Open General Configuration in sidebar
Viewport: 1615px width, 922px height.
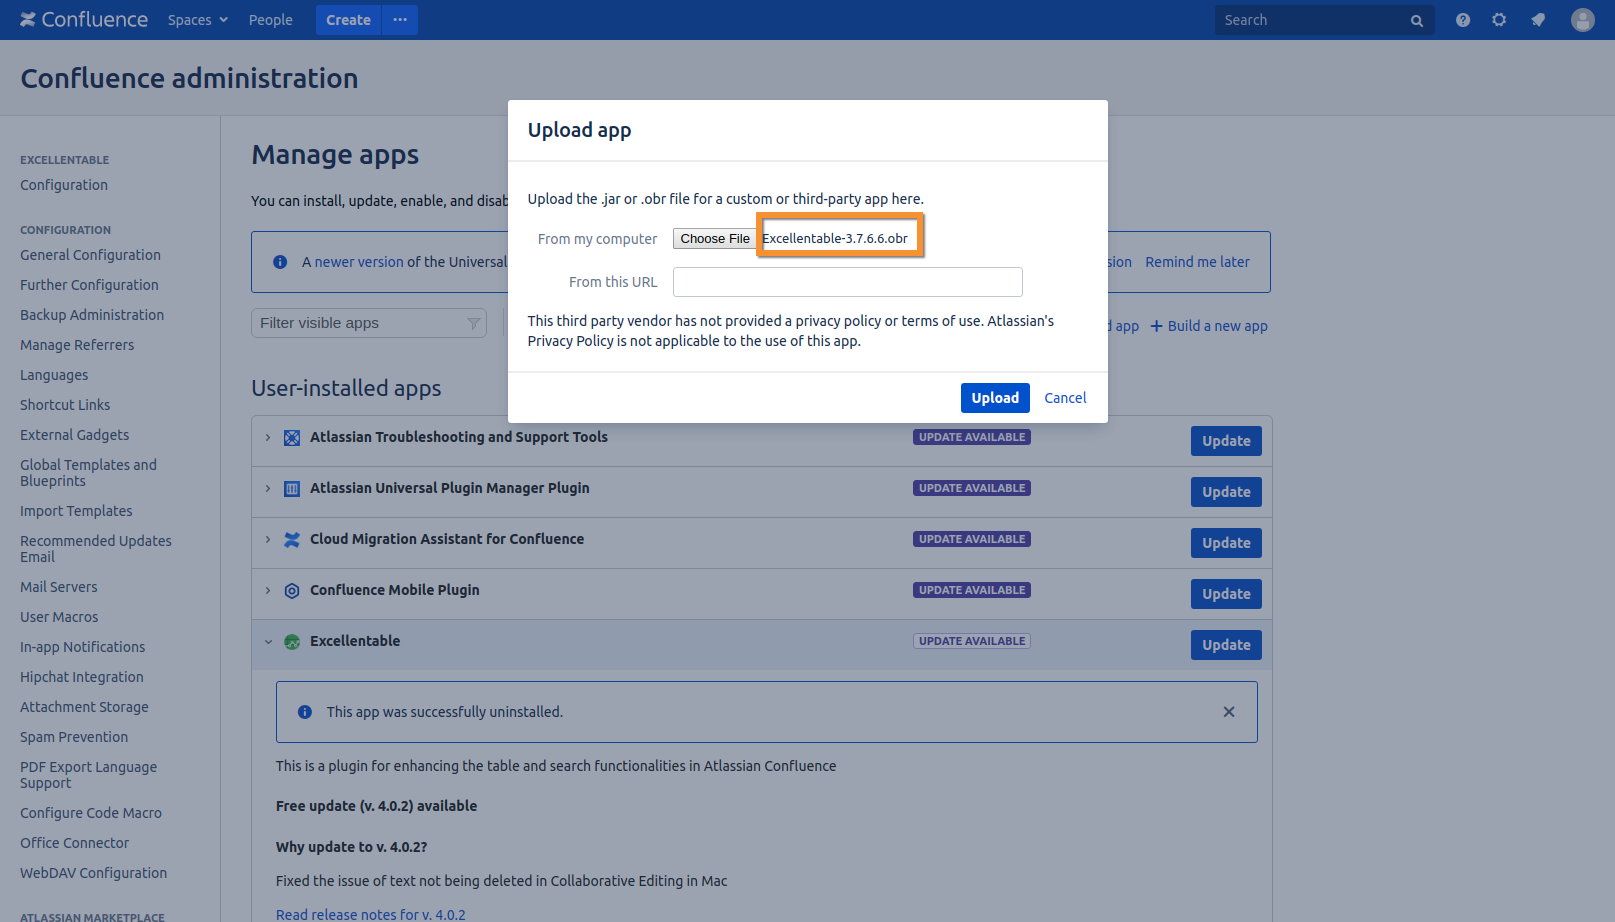tap(90, 255)
